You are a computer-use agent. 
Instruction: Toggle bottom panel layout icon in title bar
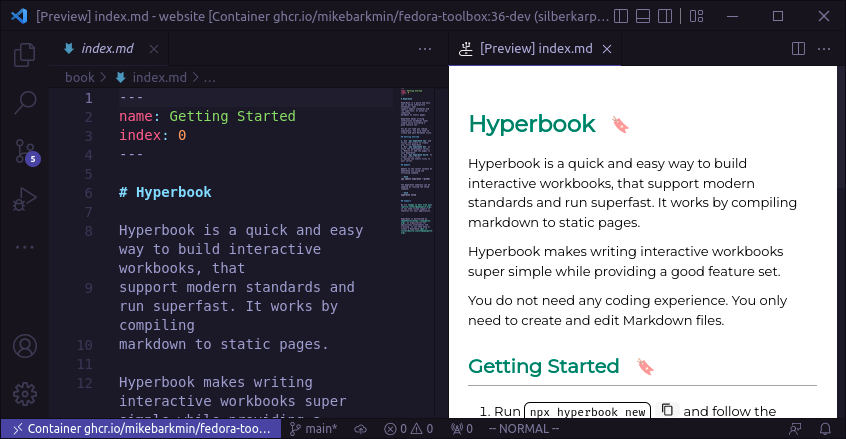tap(643, 16)
